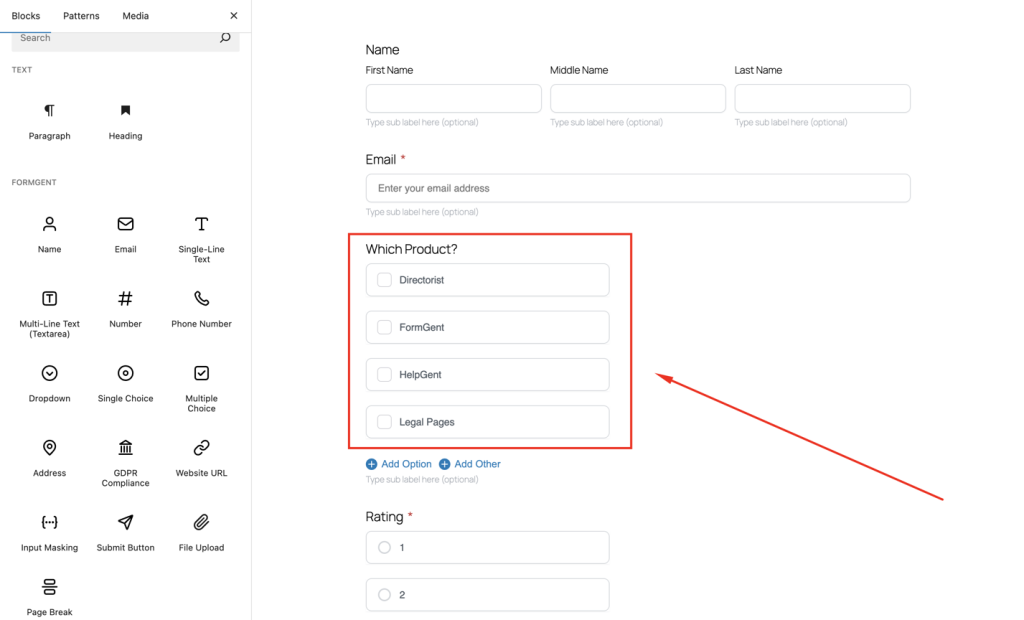Check the HelpGent option

(385, 375)
